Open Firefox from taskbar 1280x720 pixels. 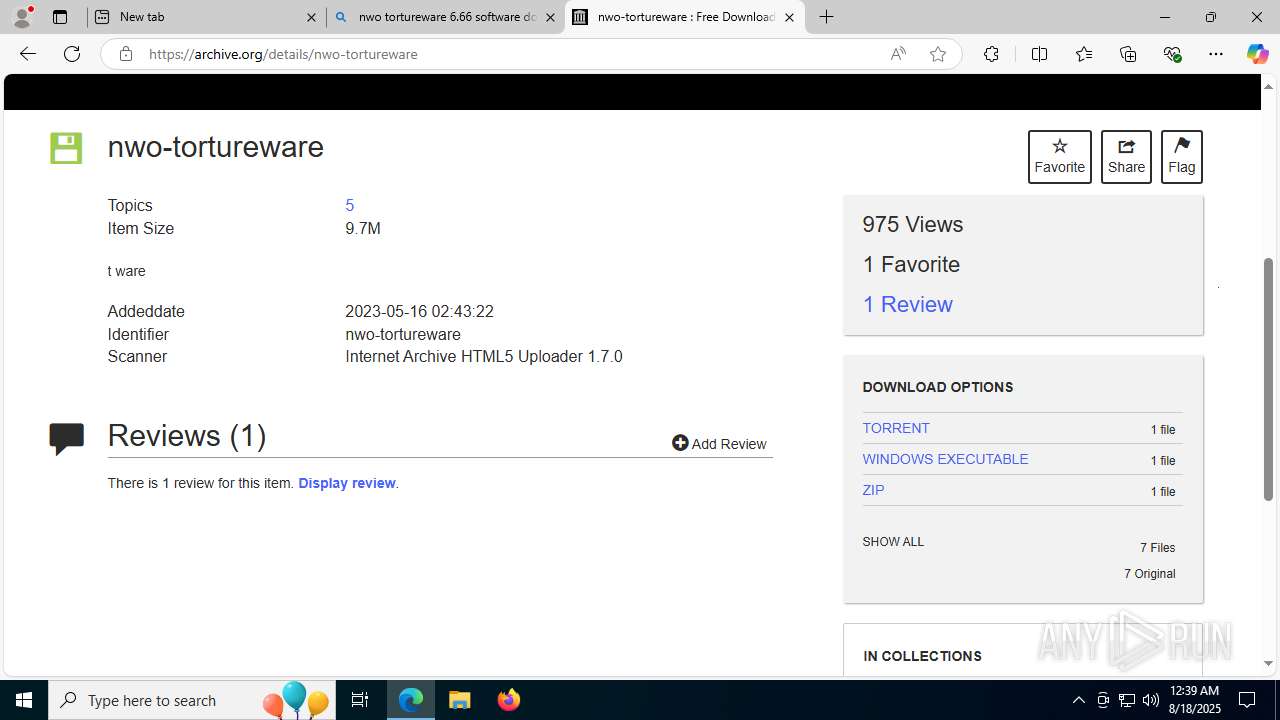tap(509, 700)
